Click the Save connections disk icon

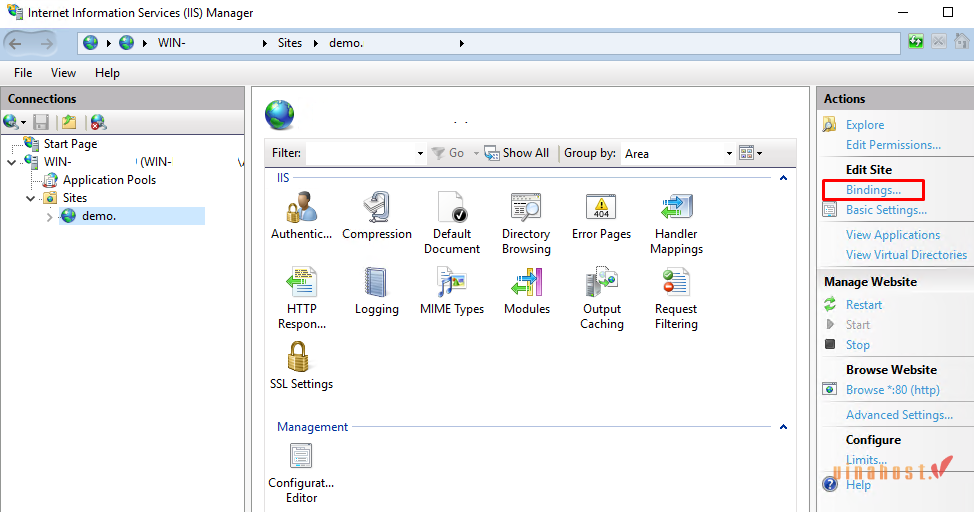[41, 122]
